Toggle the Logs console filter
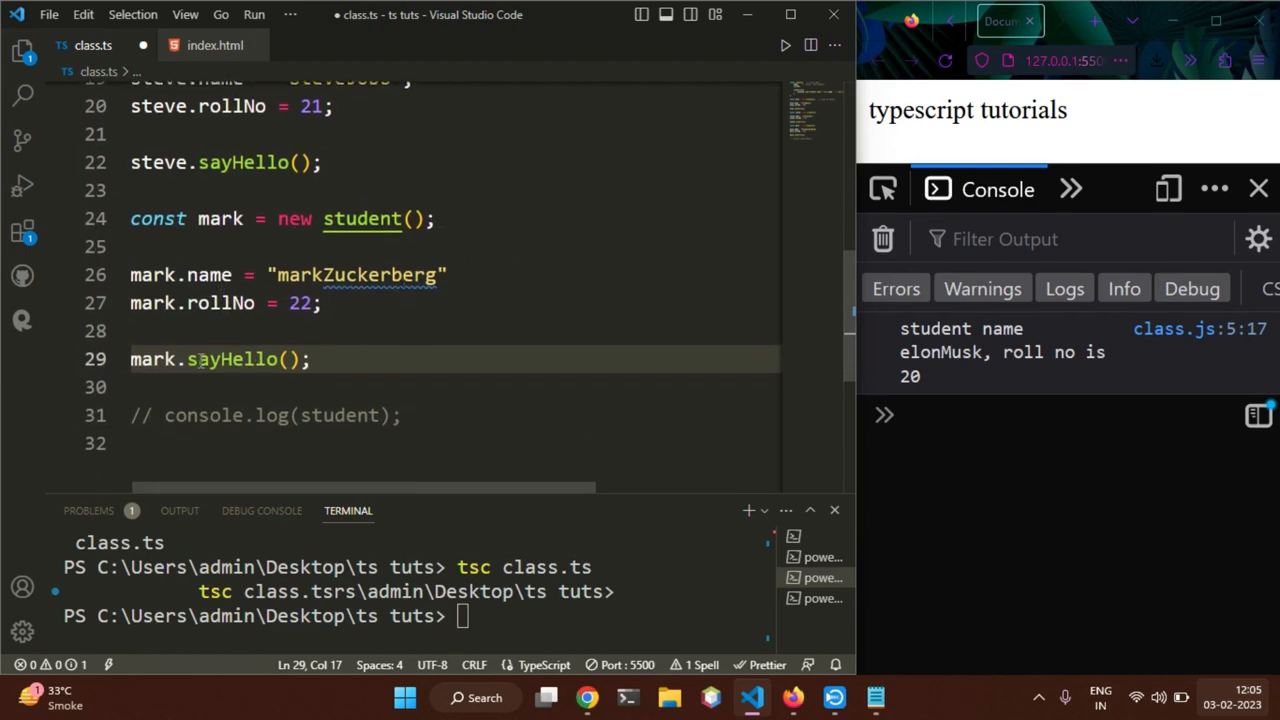 [x=1065, y=289]
